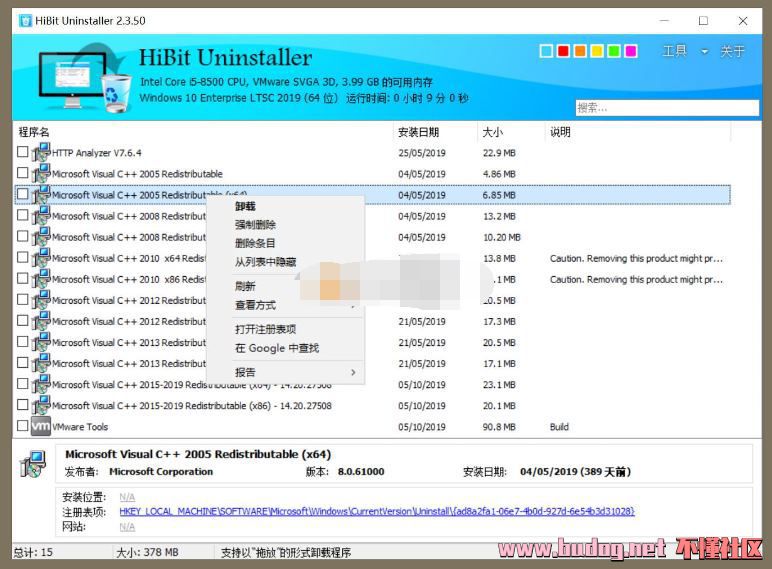Click the Visual C++ 2008 13.2 MB row icon

41,216
